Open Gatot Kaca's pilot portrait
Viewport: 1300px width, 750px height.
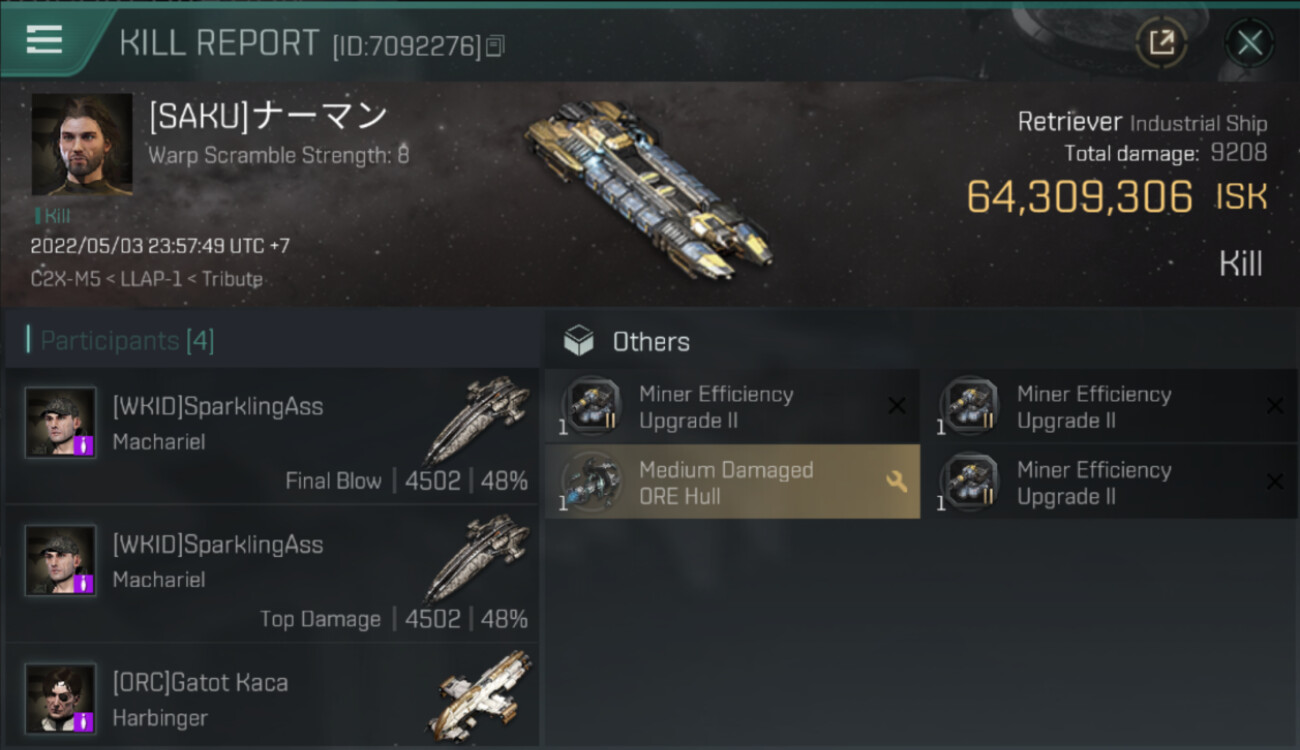pos(61,698)
